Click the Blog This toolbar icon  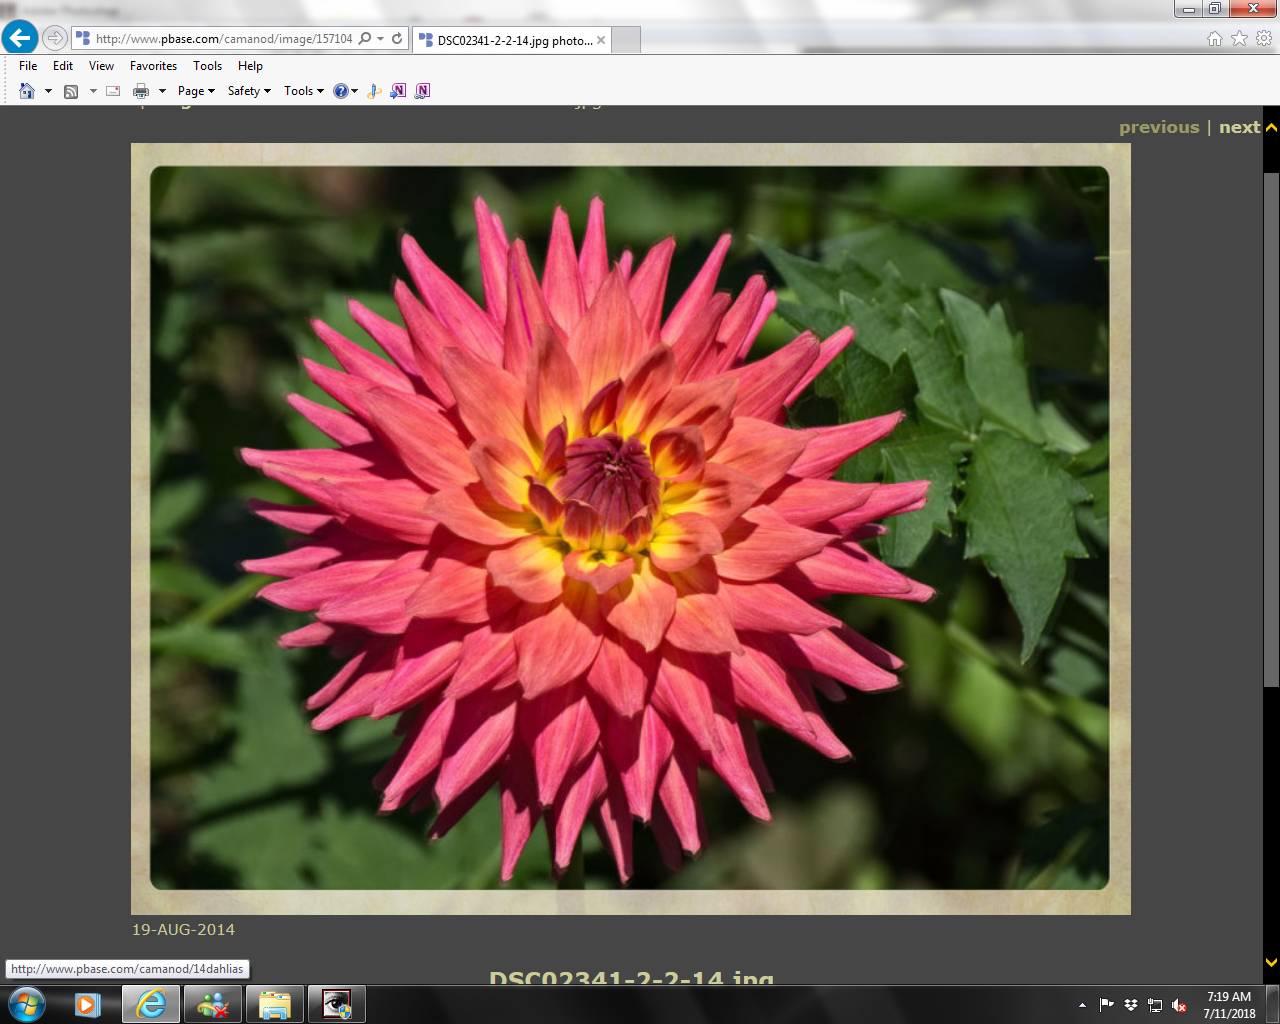374,91
